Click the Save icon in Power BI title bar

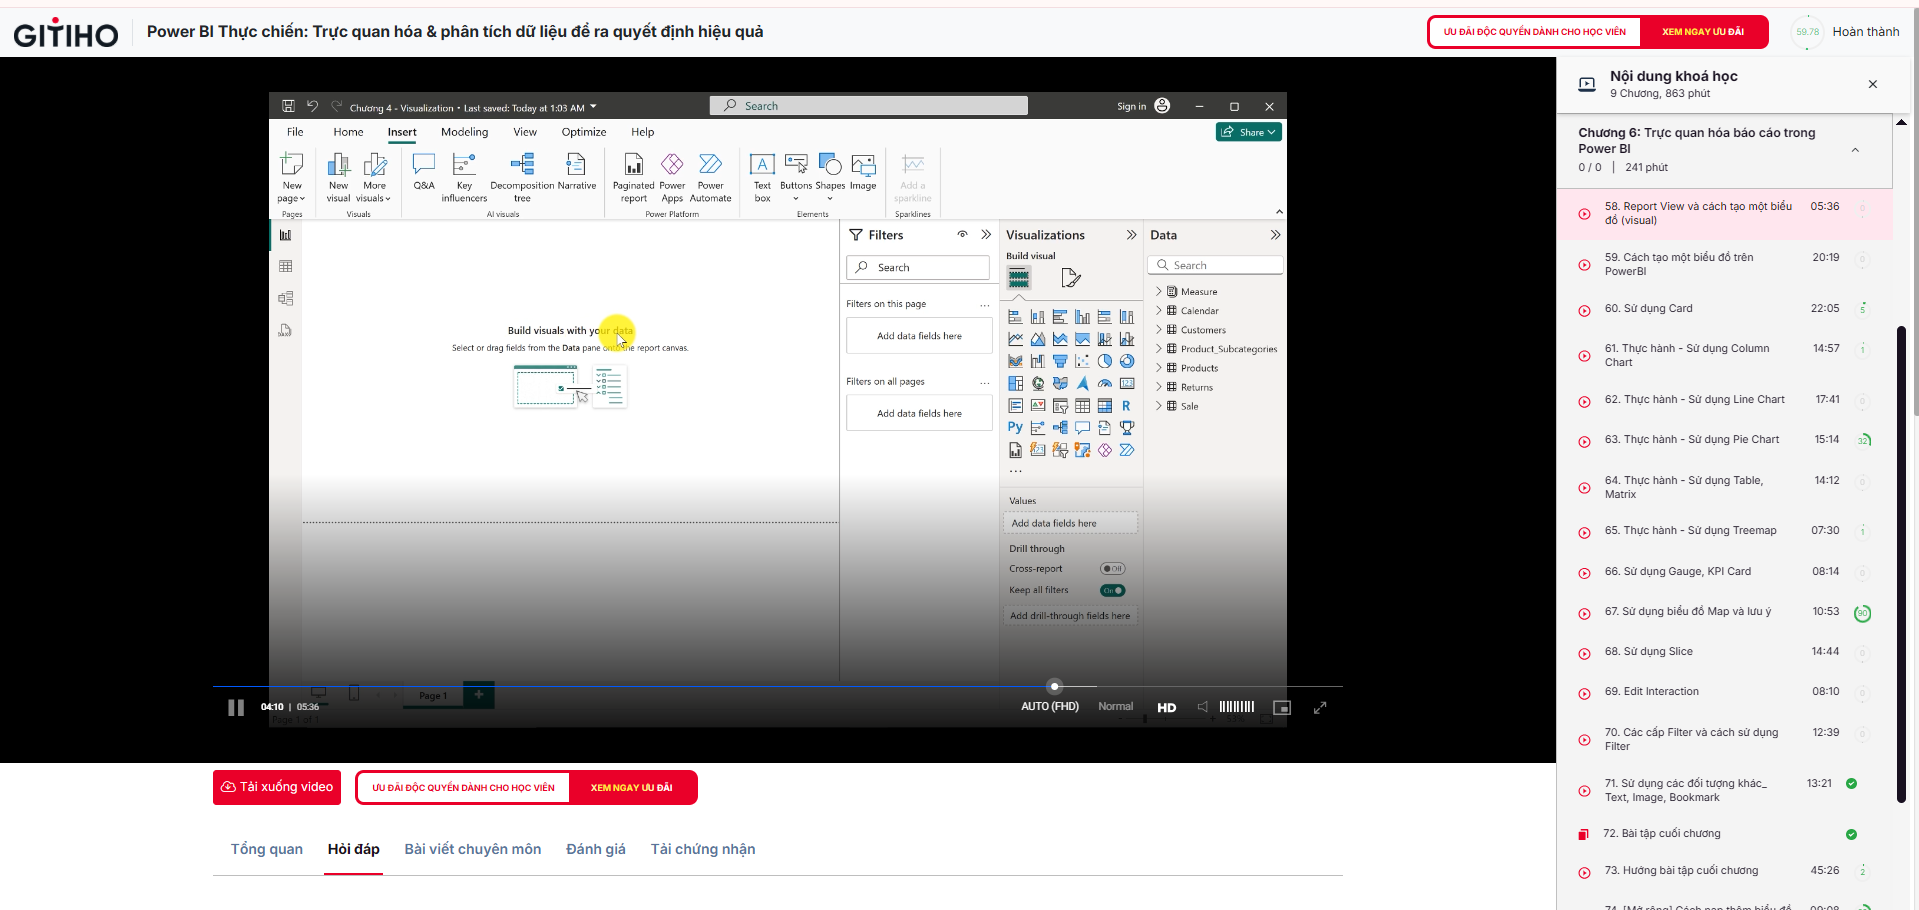coord(288,106)
